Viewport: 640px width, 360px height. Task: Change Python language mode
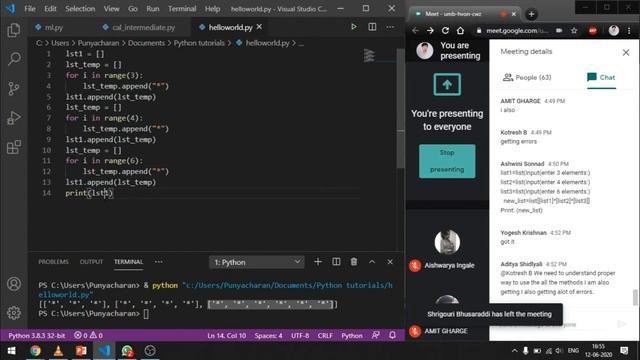click(x=352, y=336)
